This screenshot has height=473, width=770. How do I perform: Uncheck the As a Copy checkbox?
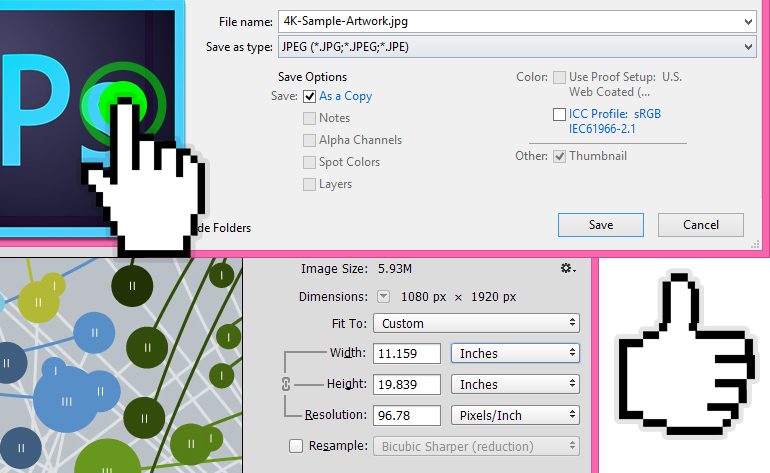(x=309, y=96)
